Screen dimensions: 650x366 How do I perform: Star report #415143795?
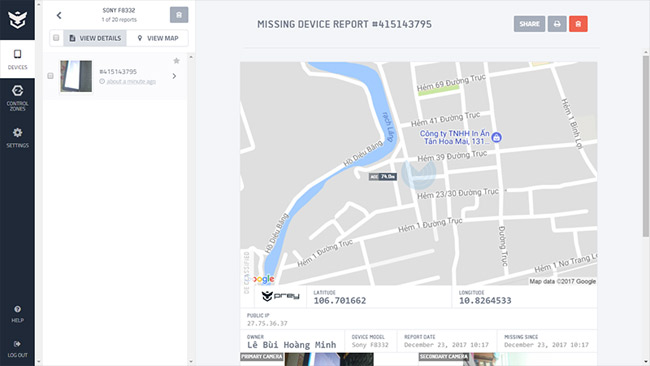point(176,61)
